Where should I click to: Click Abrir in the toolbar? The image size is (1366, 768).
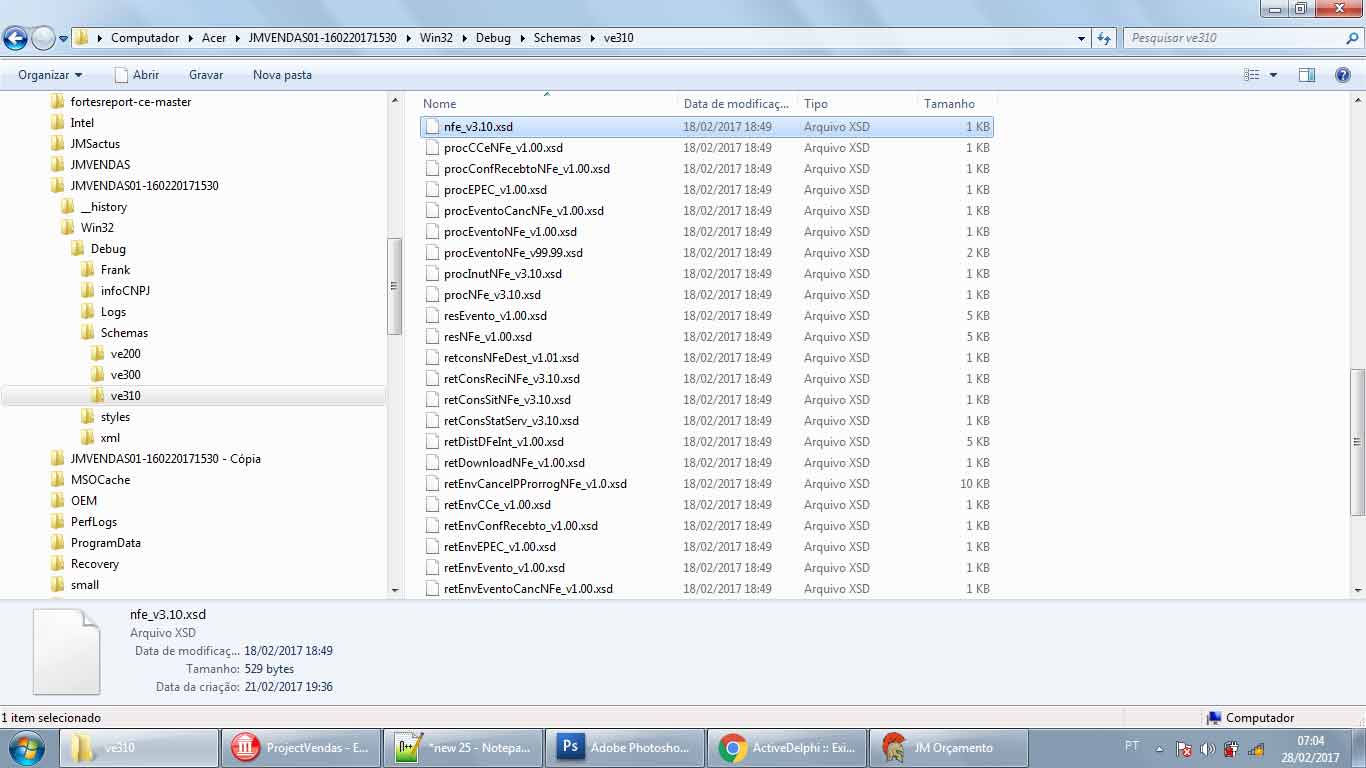click(x=137, y=75)
